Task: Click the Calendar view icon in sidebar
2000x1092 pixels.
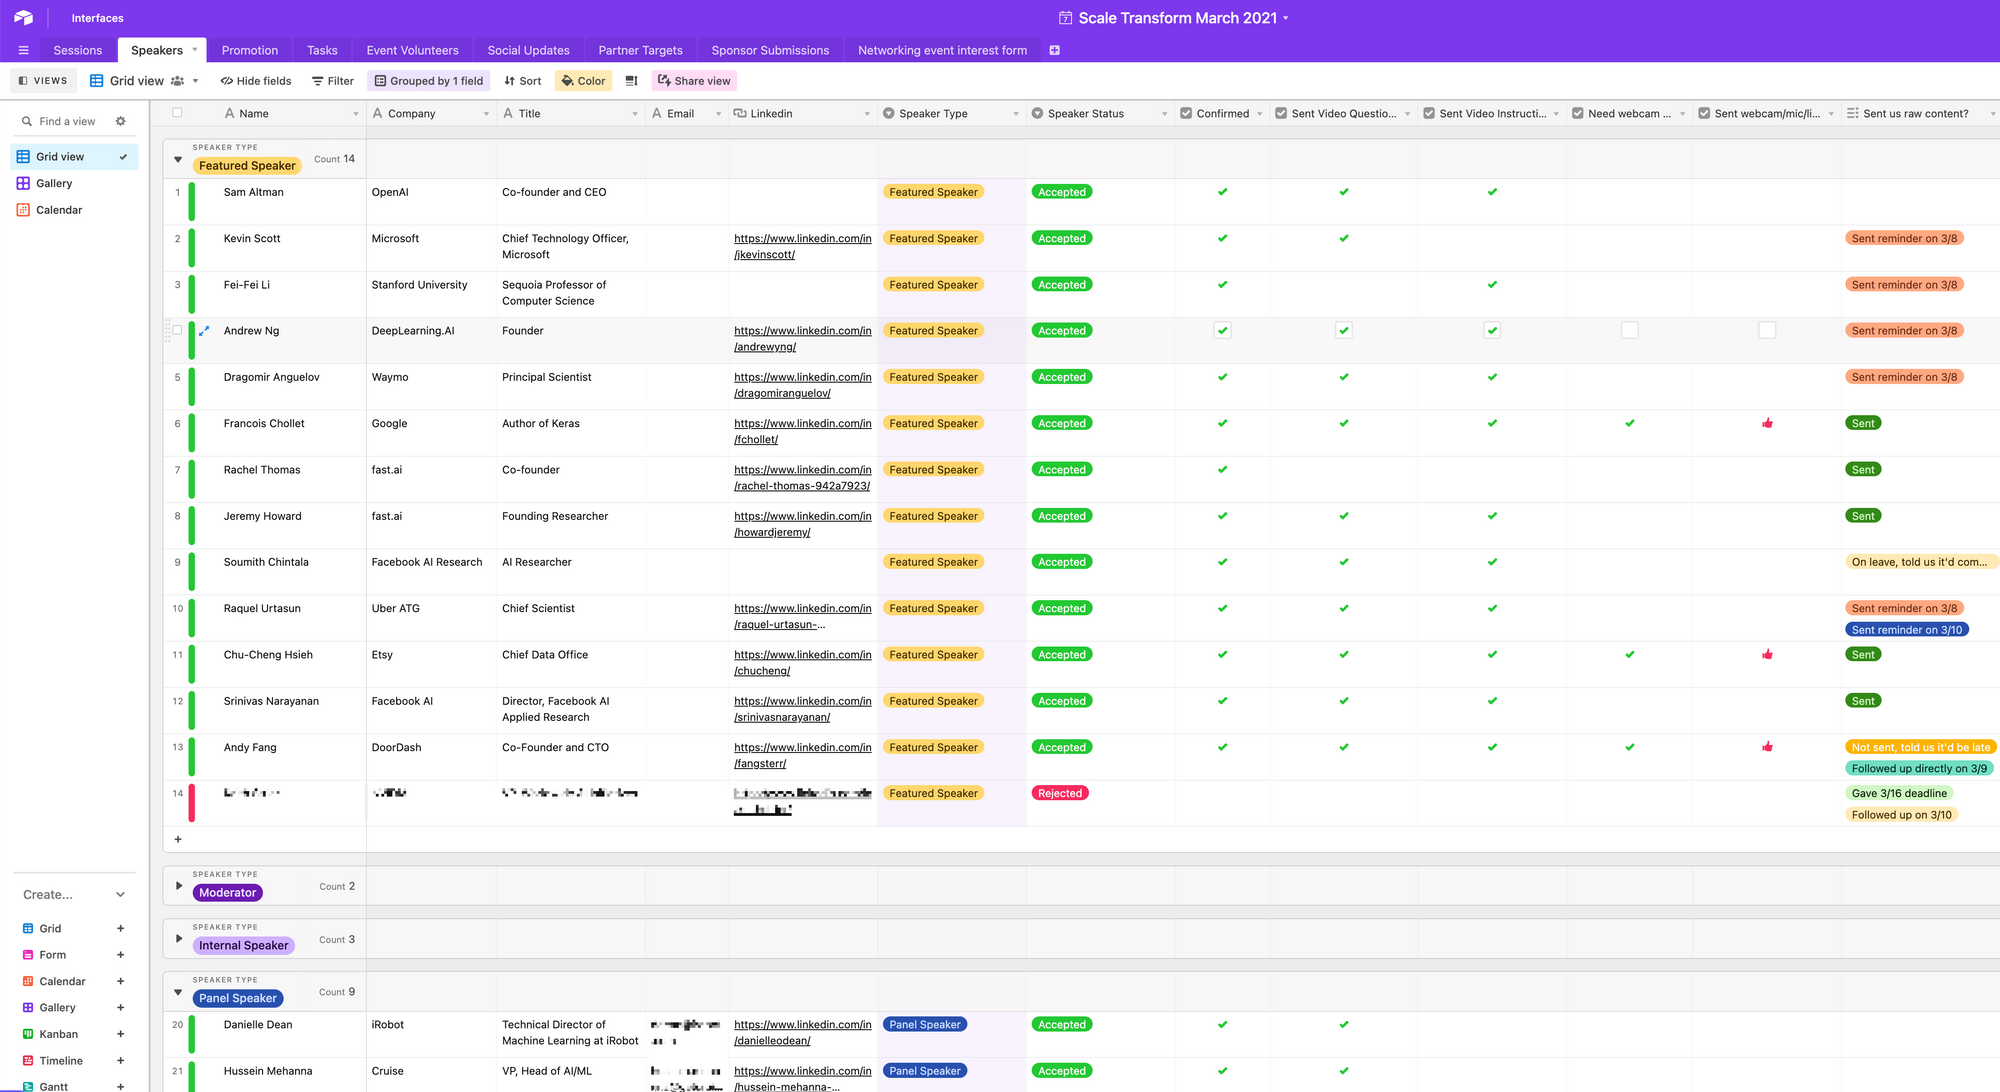Action: pyautogui.click(x=23, y=210)
